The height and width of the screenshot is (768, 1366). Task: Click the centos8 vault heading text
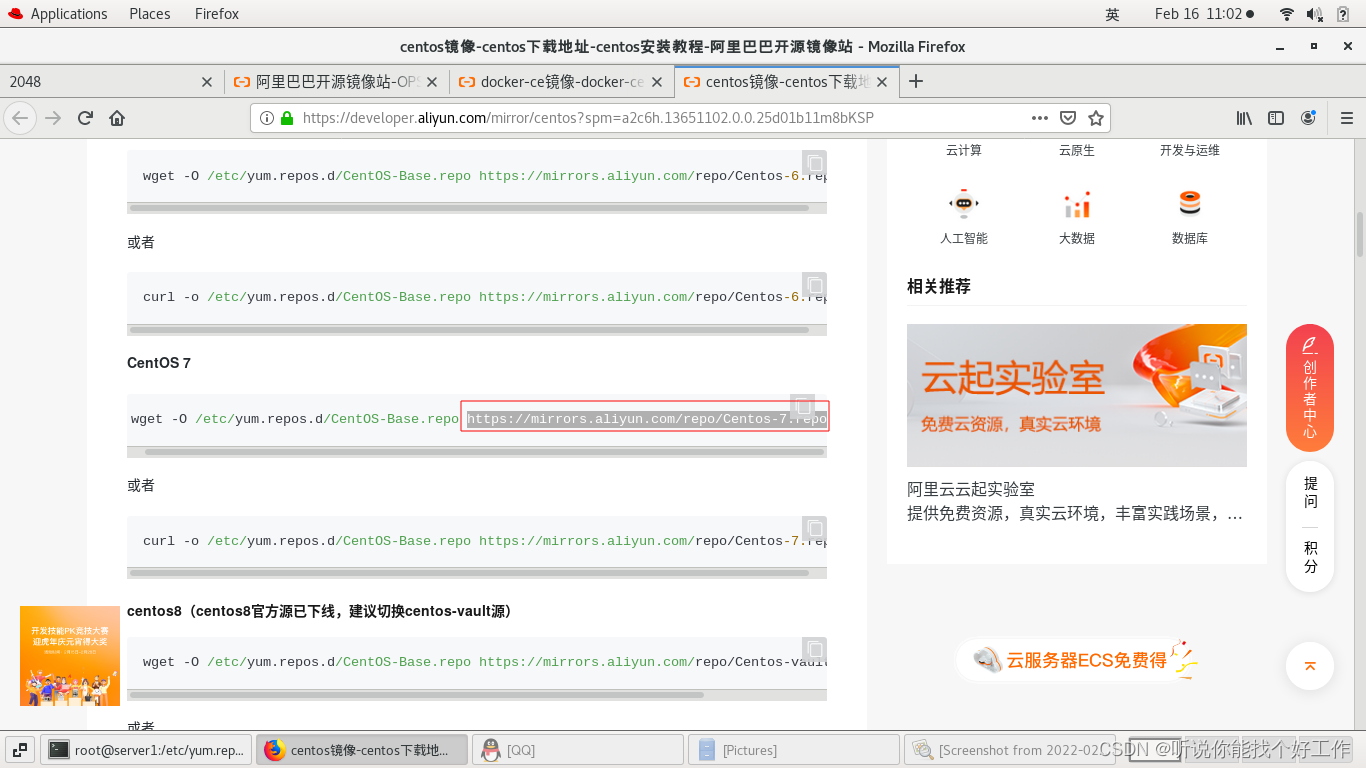pos(319,611)
